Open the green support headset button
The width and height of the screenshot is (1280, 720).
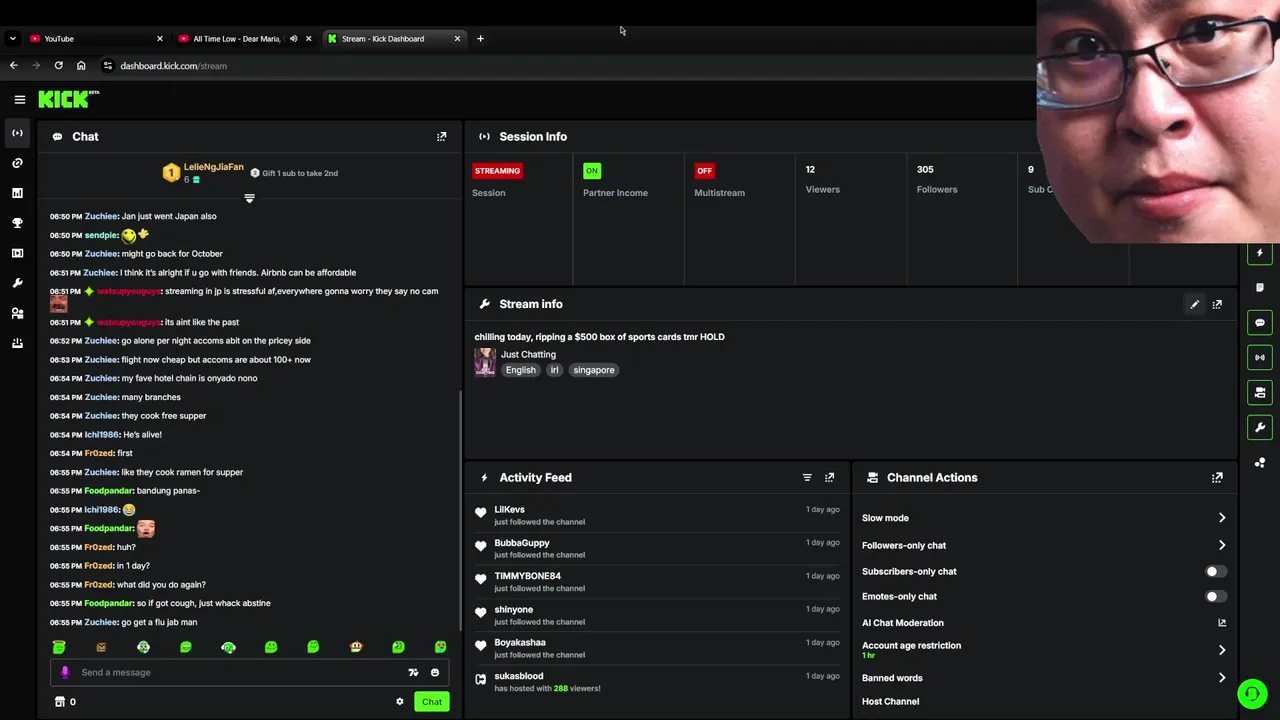click(1251, 693)
